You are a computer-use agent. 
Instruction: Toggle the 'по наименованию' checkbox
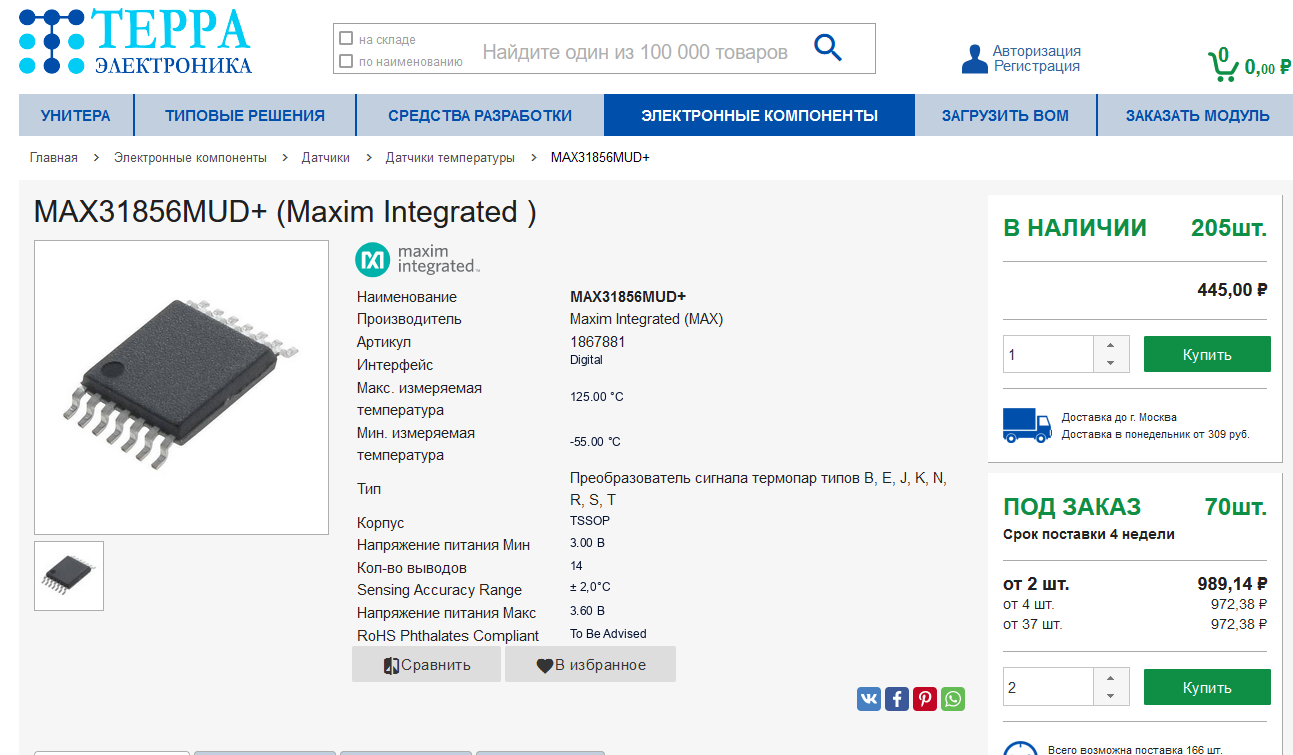pyautogui.click(x=346, y=61)
